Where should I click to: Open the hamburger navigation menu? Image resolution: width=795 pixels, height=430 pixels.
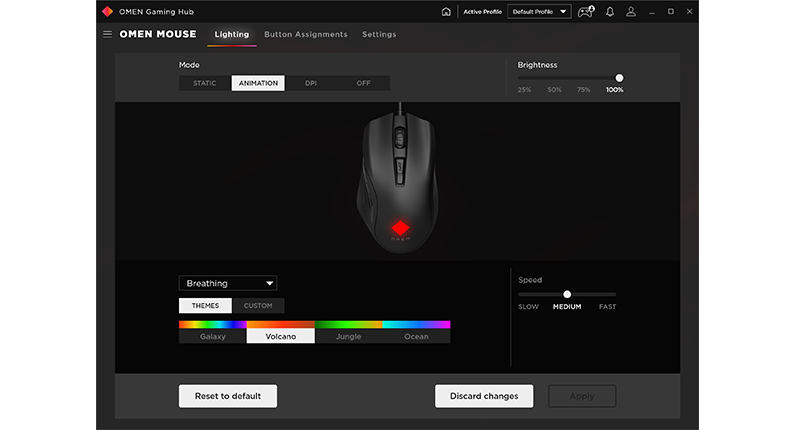pyautogui.click(x=107, y=34)
